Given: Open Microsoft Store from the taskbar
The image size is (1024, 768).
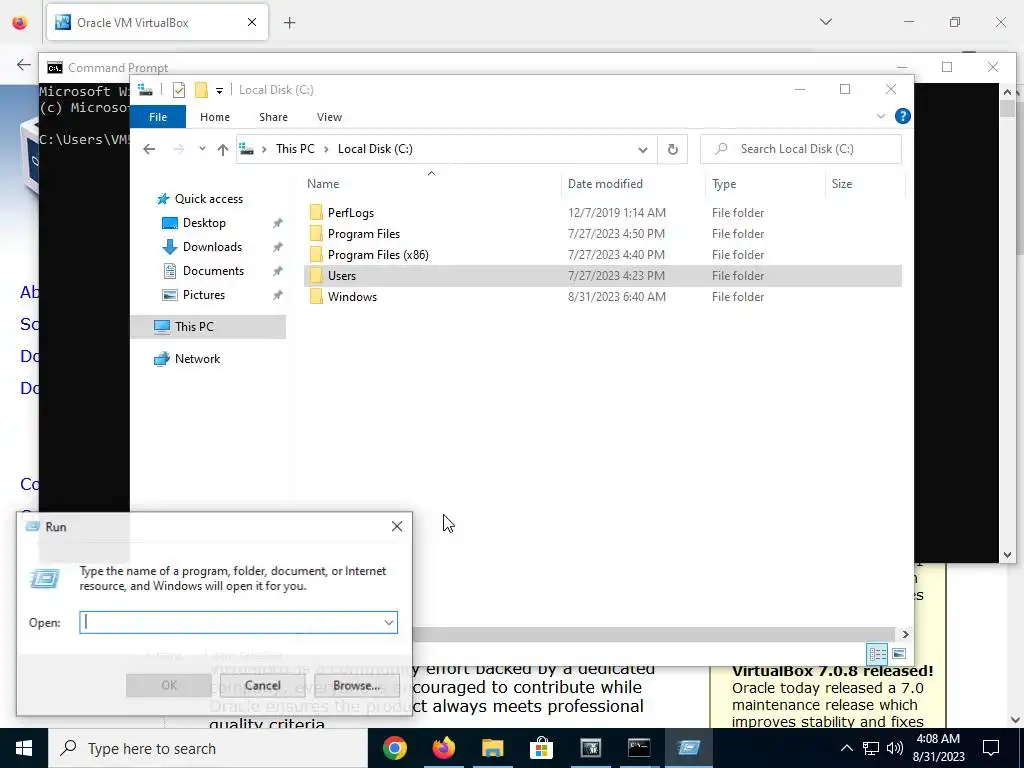Looking at the screenshot, I should coord(541,748).
